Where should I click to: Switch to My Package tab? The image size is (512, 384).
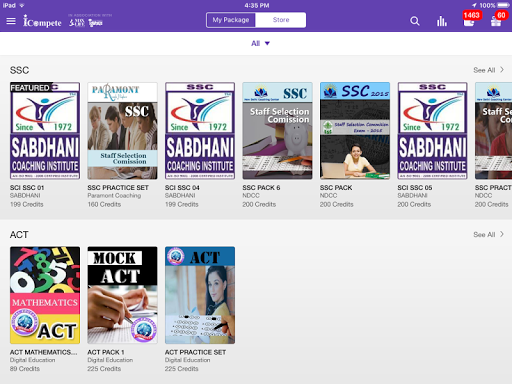231,20
